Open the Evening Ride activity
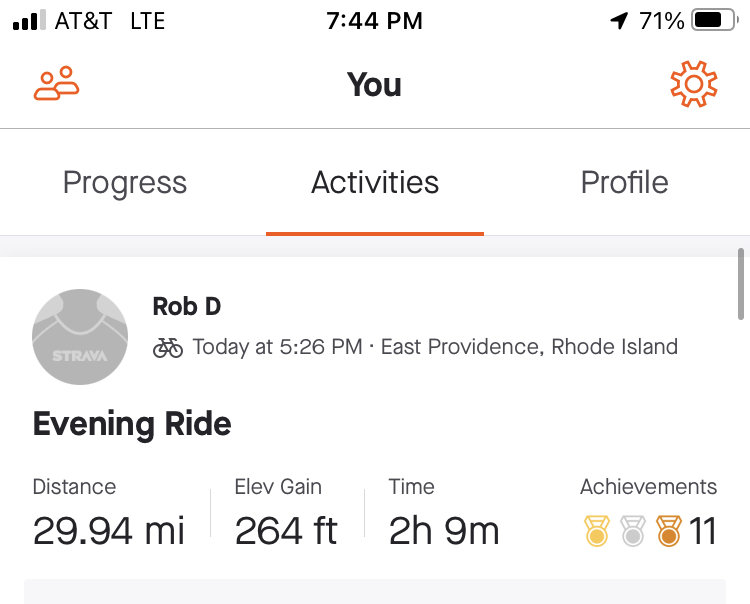Viewport: 750px width, 604px height. coord(132,424)
